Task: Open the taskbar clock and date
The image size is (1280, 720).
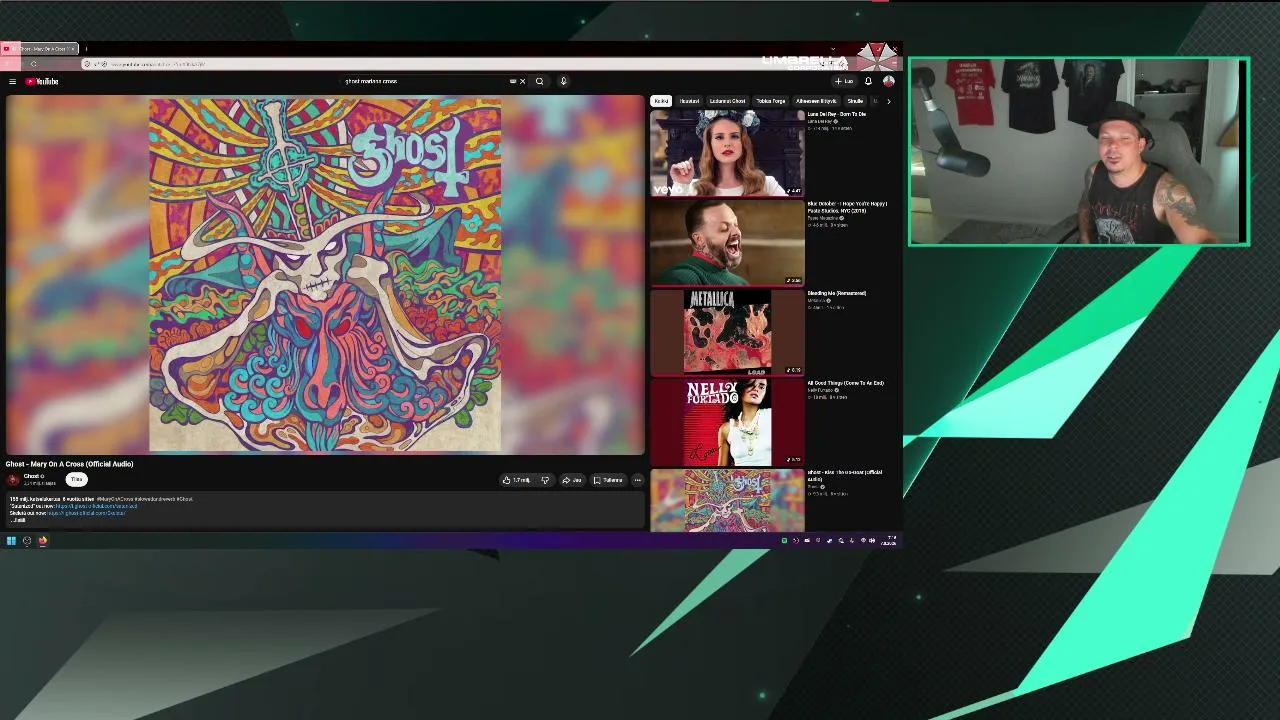Action: [x=889, y=541]
